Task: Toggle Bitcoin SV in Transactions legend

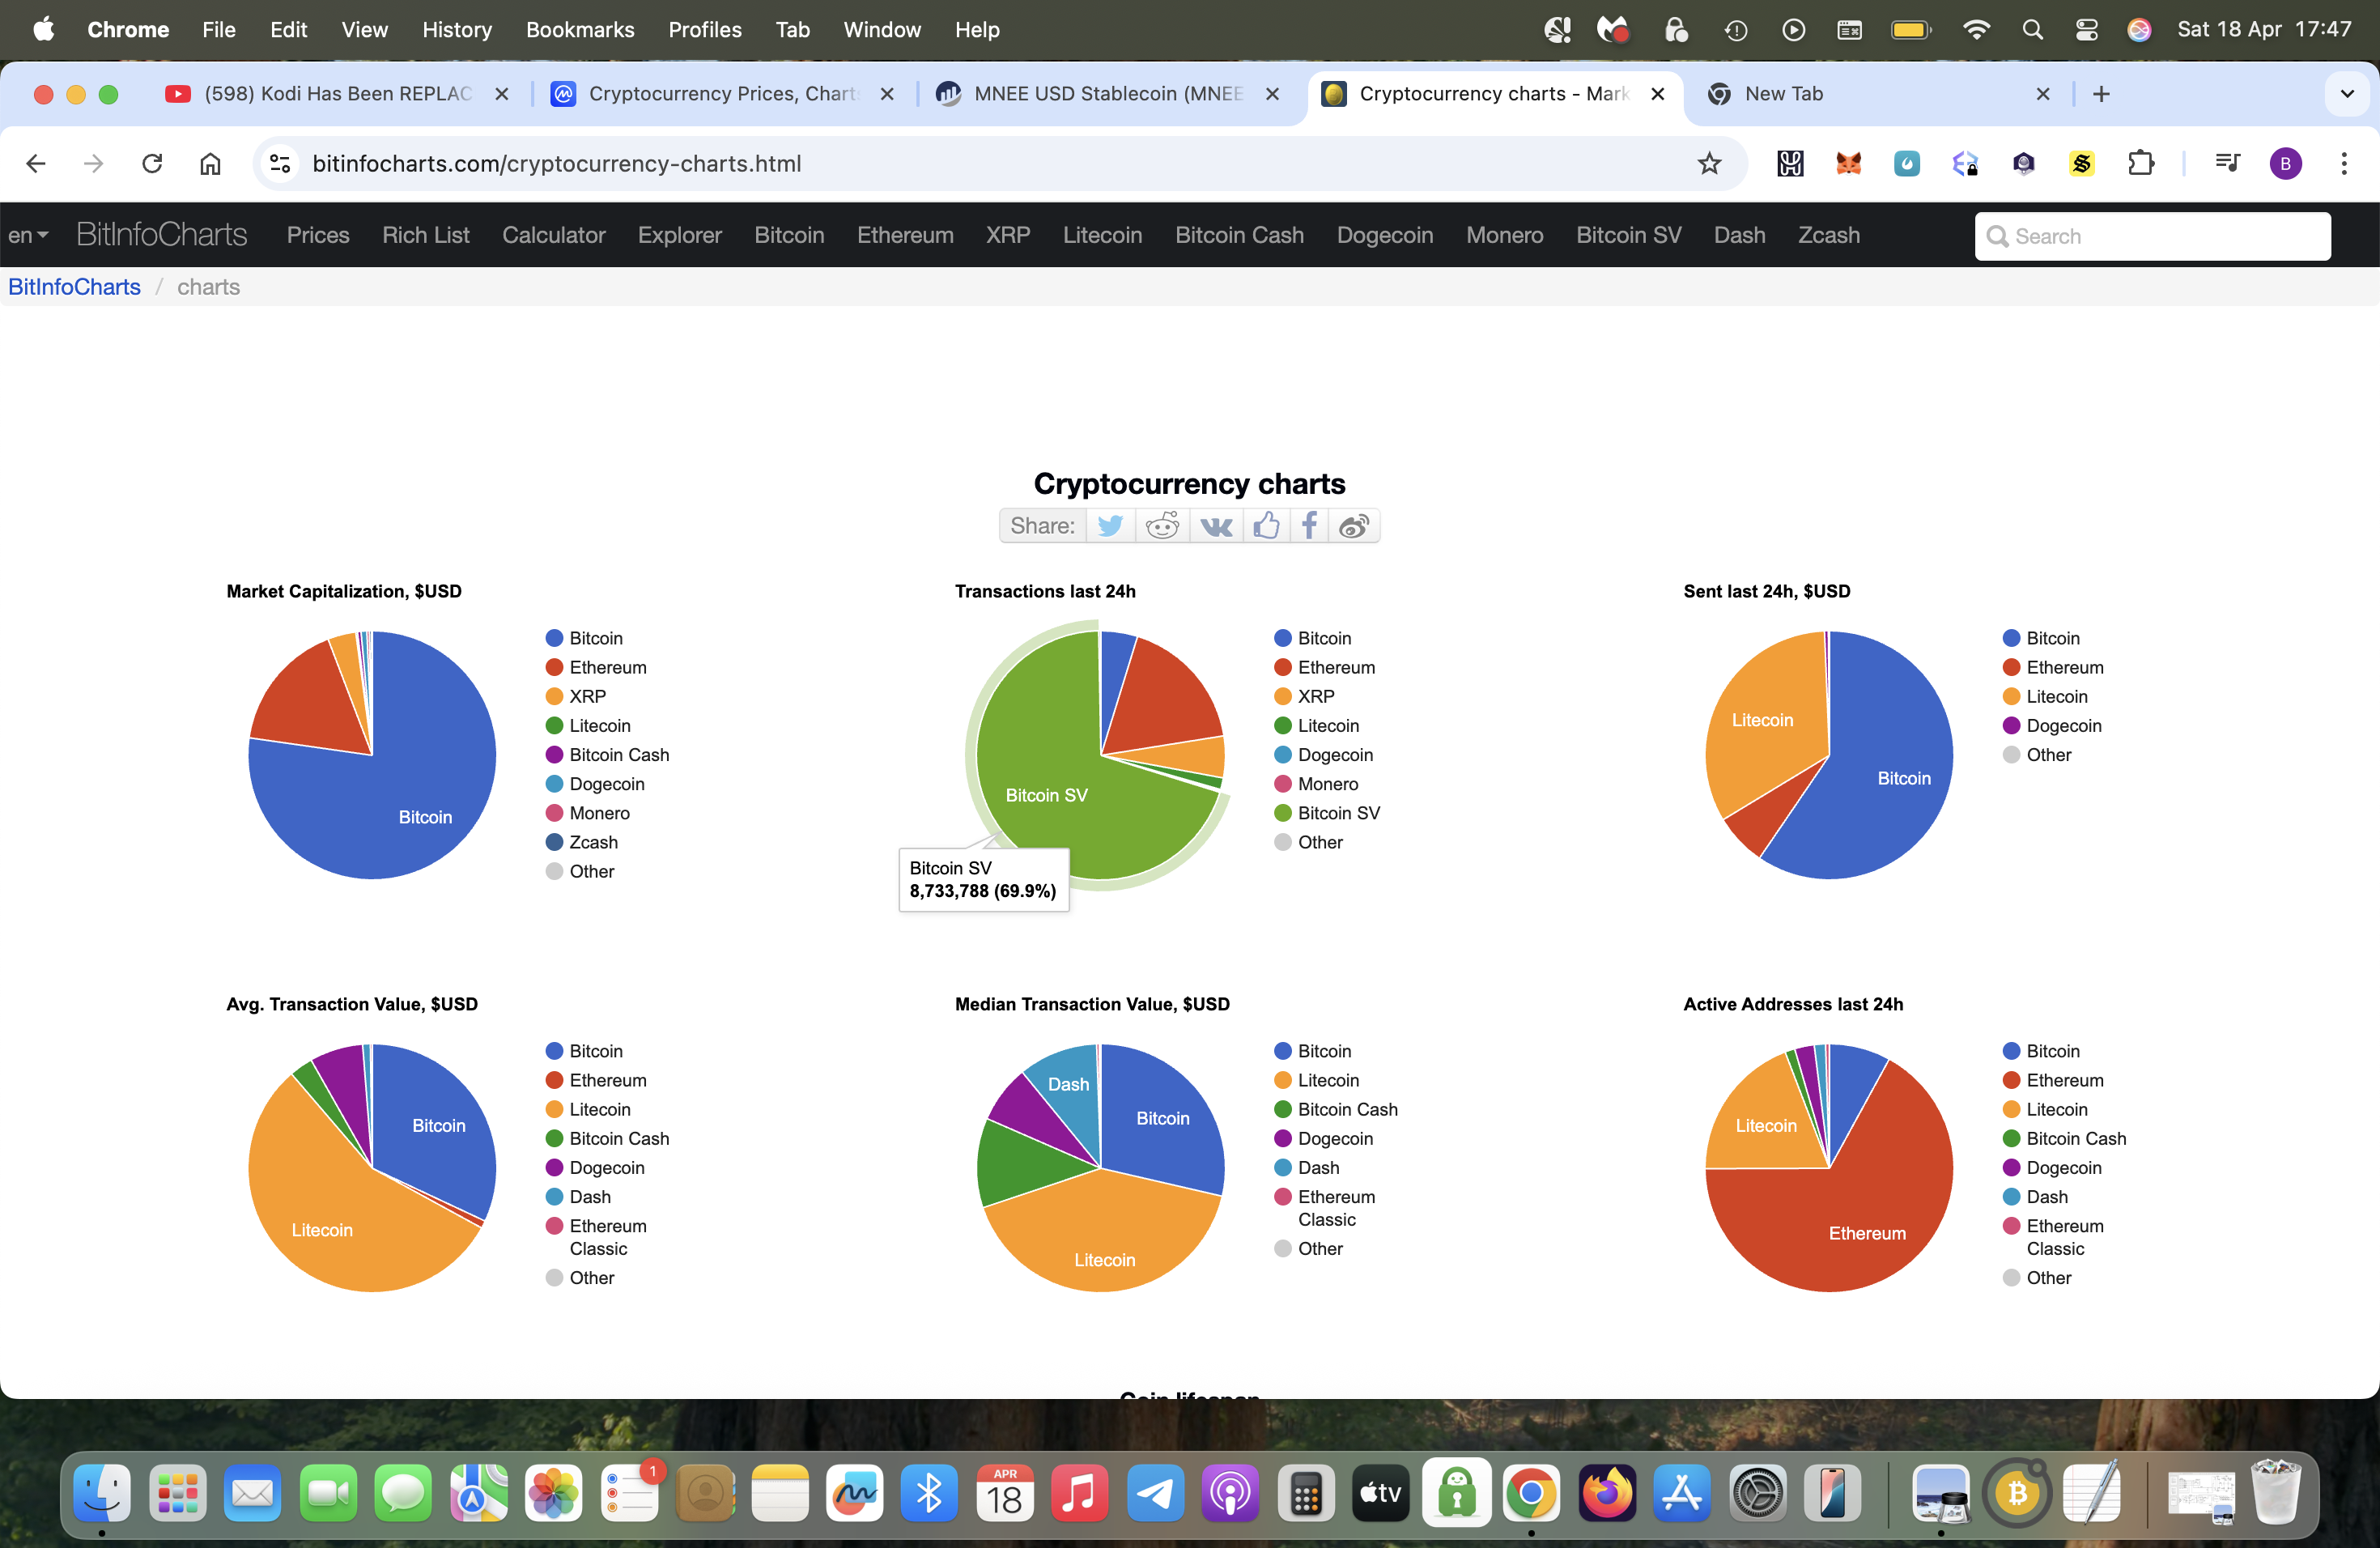Action: tap(1327, 813)
